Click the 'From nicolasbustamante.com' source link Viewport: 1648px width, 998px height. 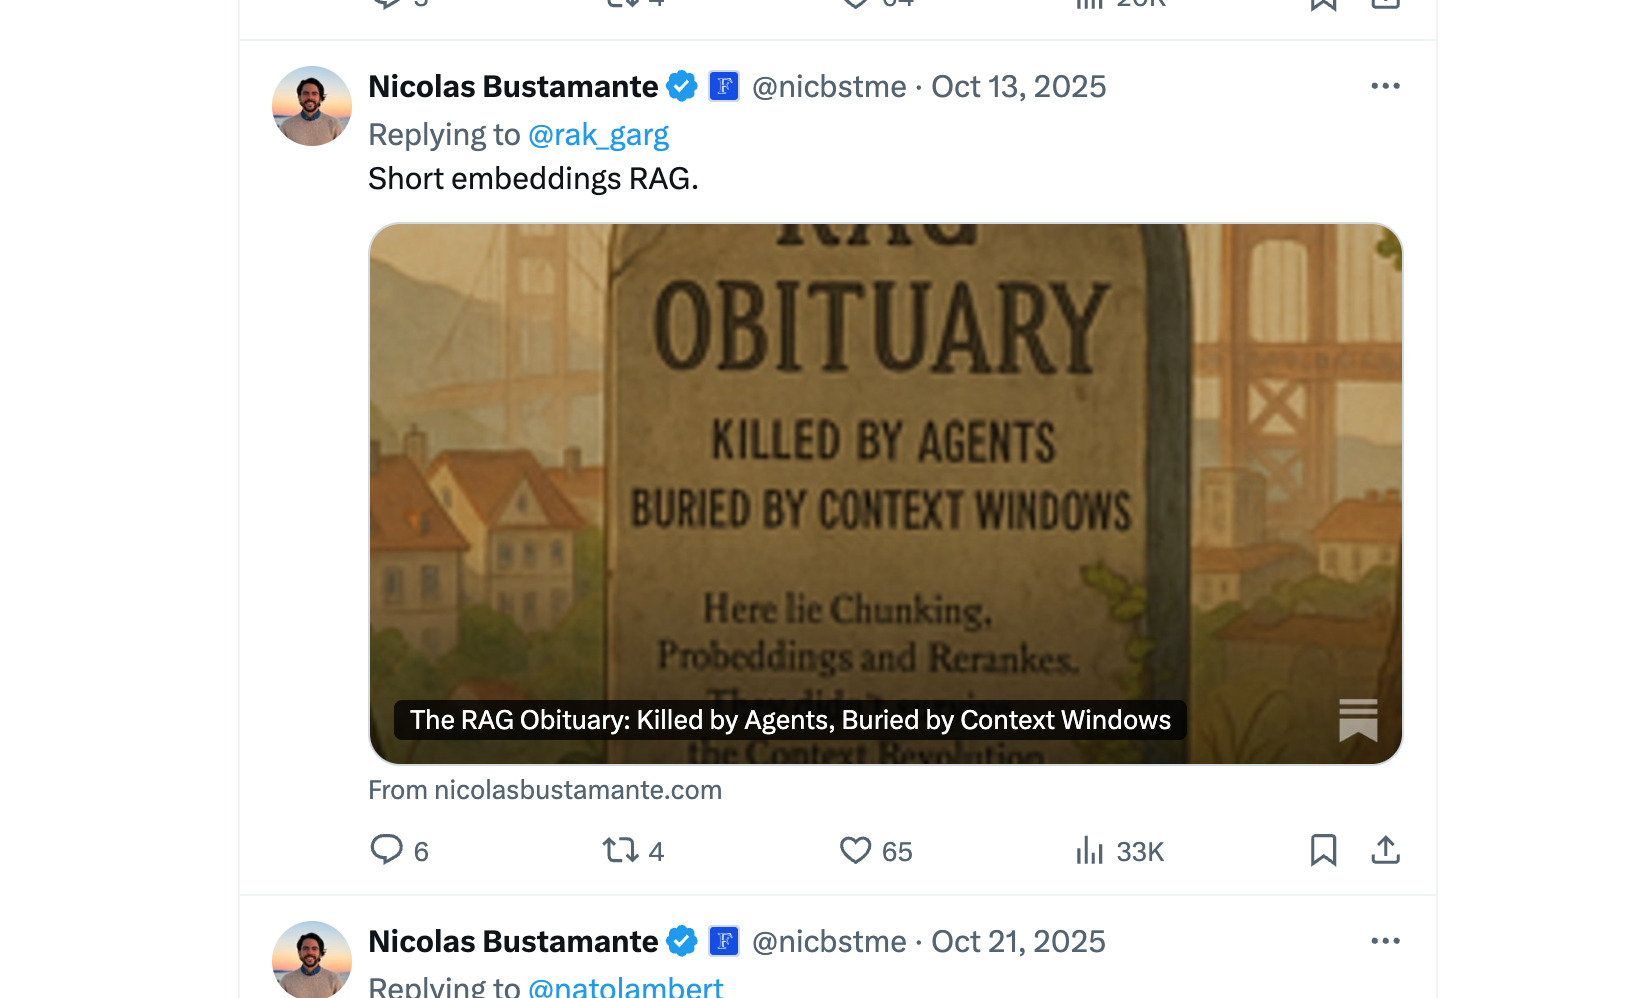pos(545,790)
